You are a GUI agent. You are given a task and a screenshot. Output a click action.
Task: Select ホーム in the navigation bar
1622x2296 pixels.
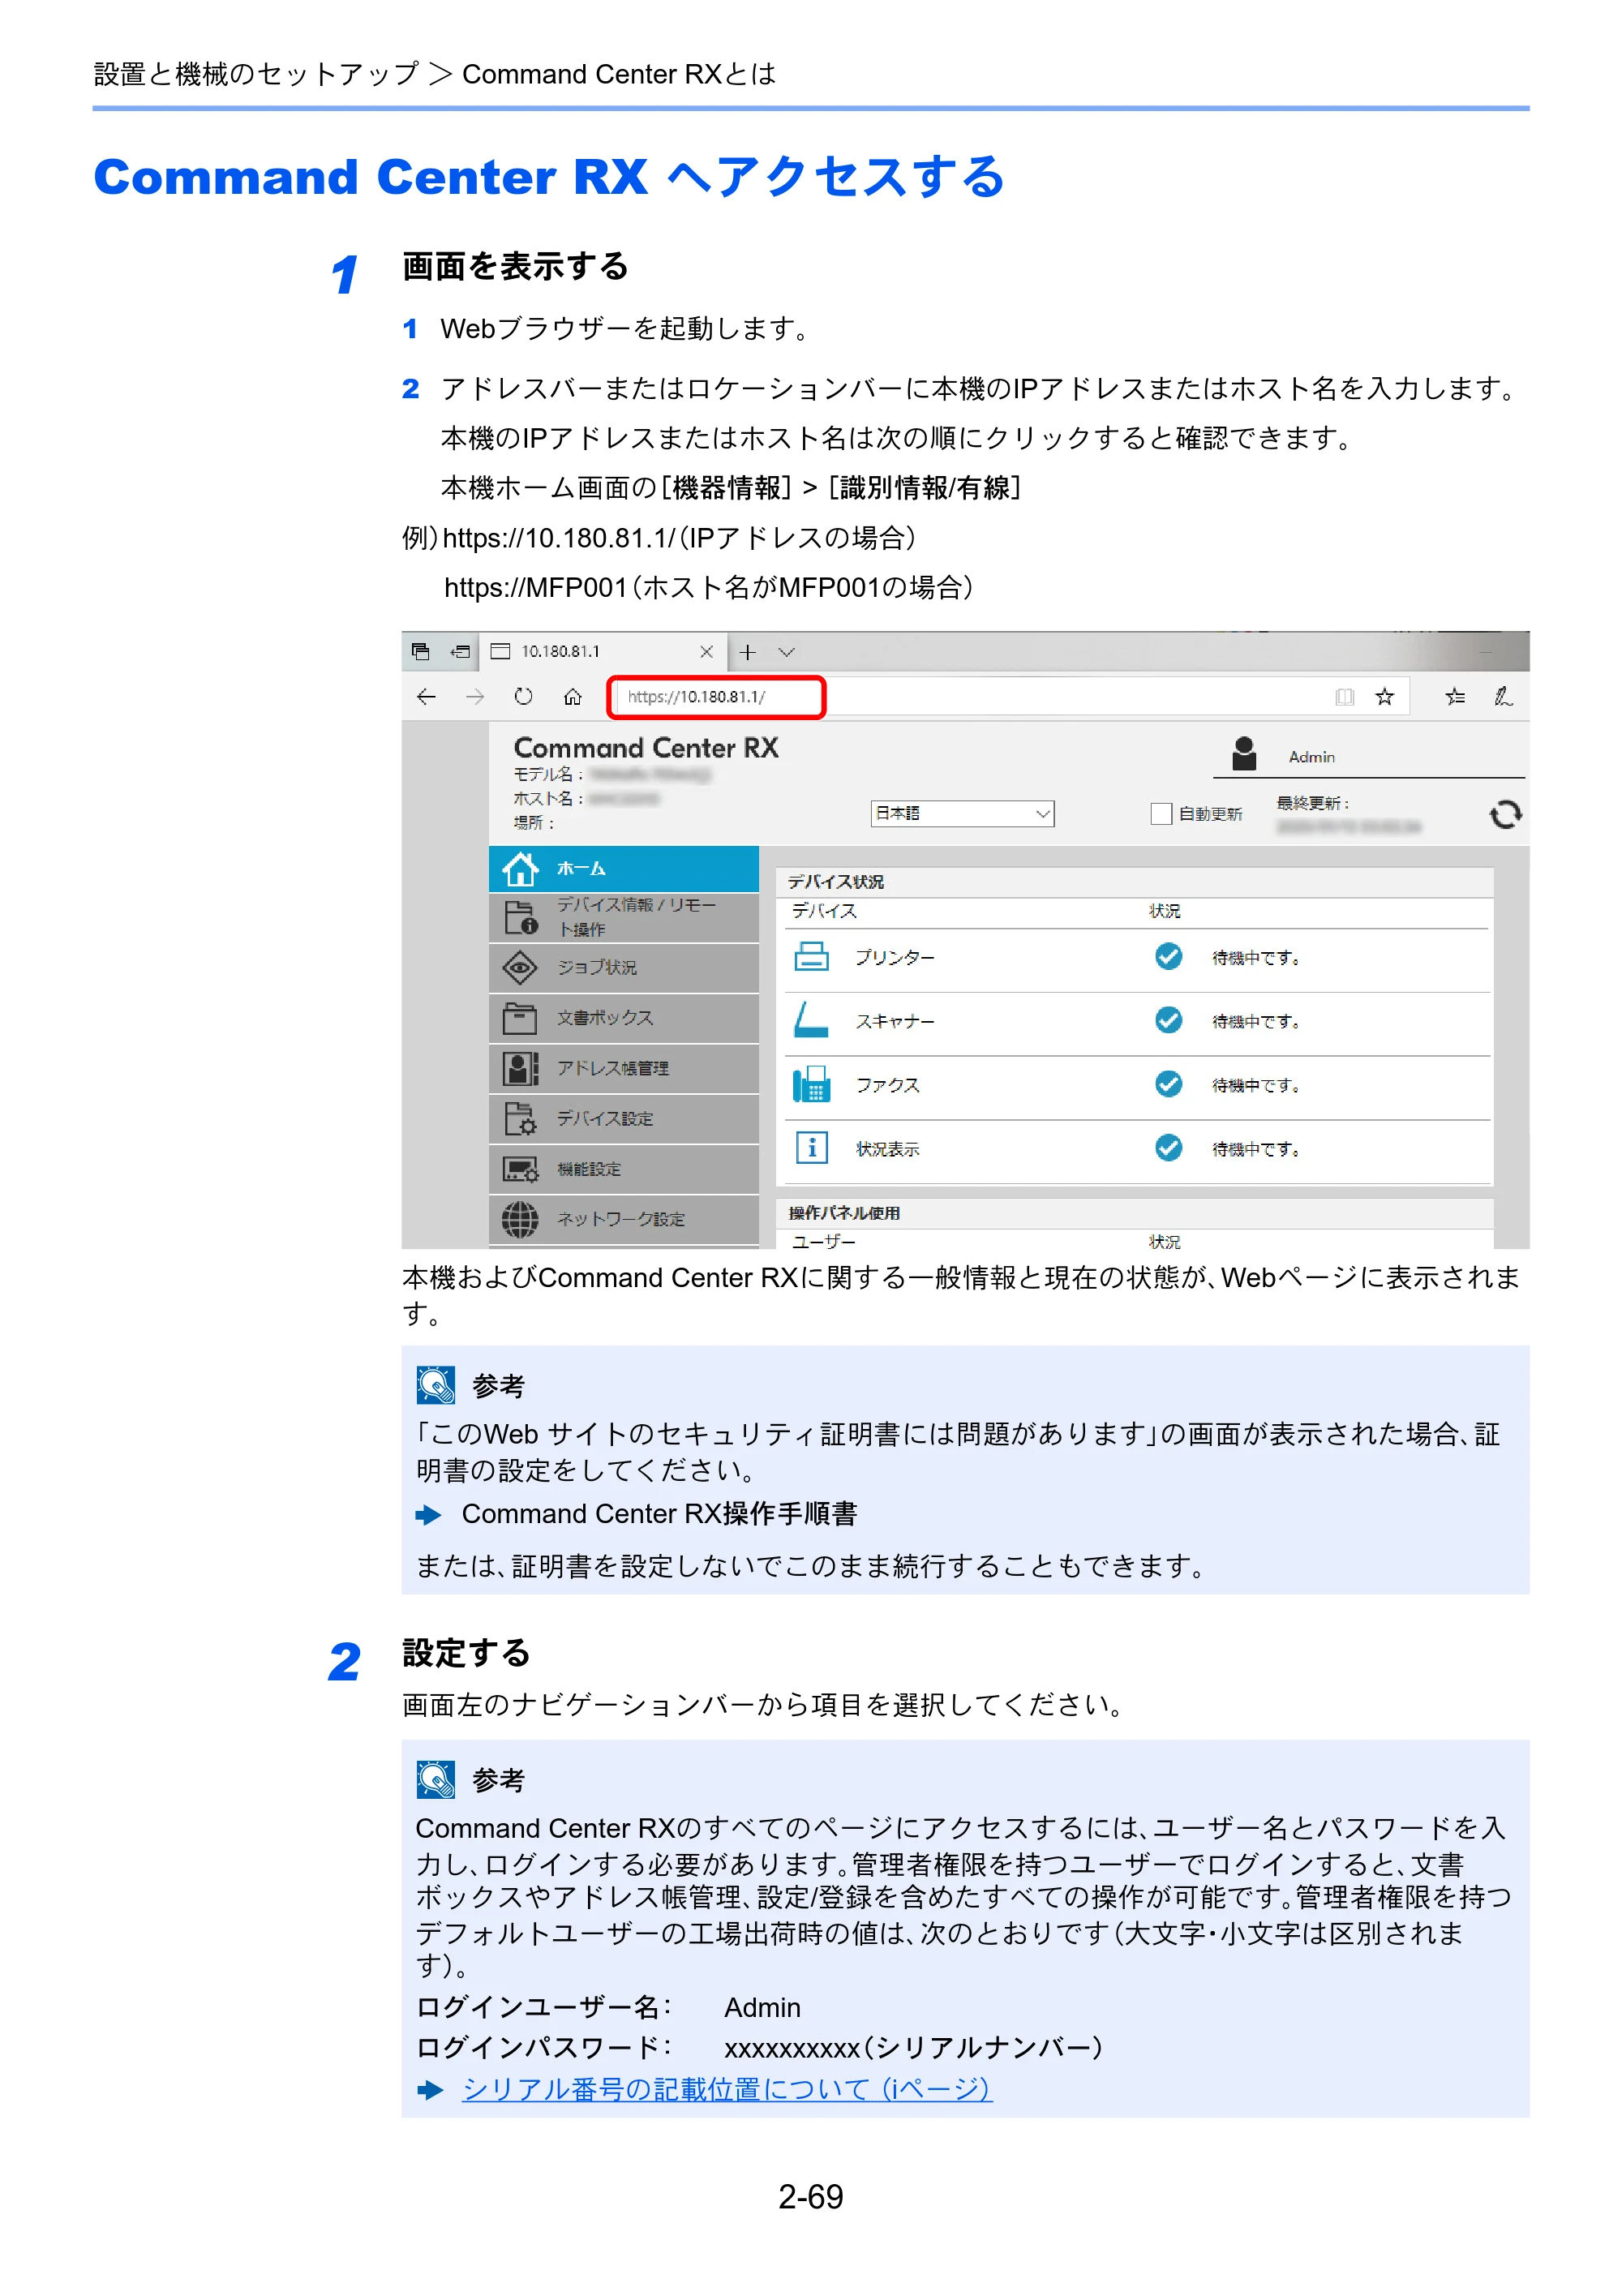(623, 868)
